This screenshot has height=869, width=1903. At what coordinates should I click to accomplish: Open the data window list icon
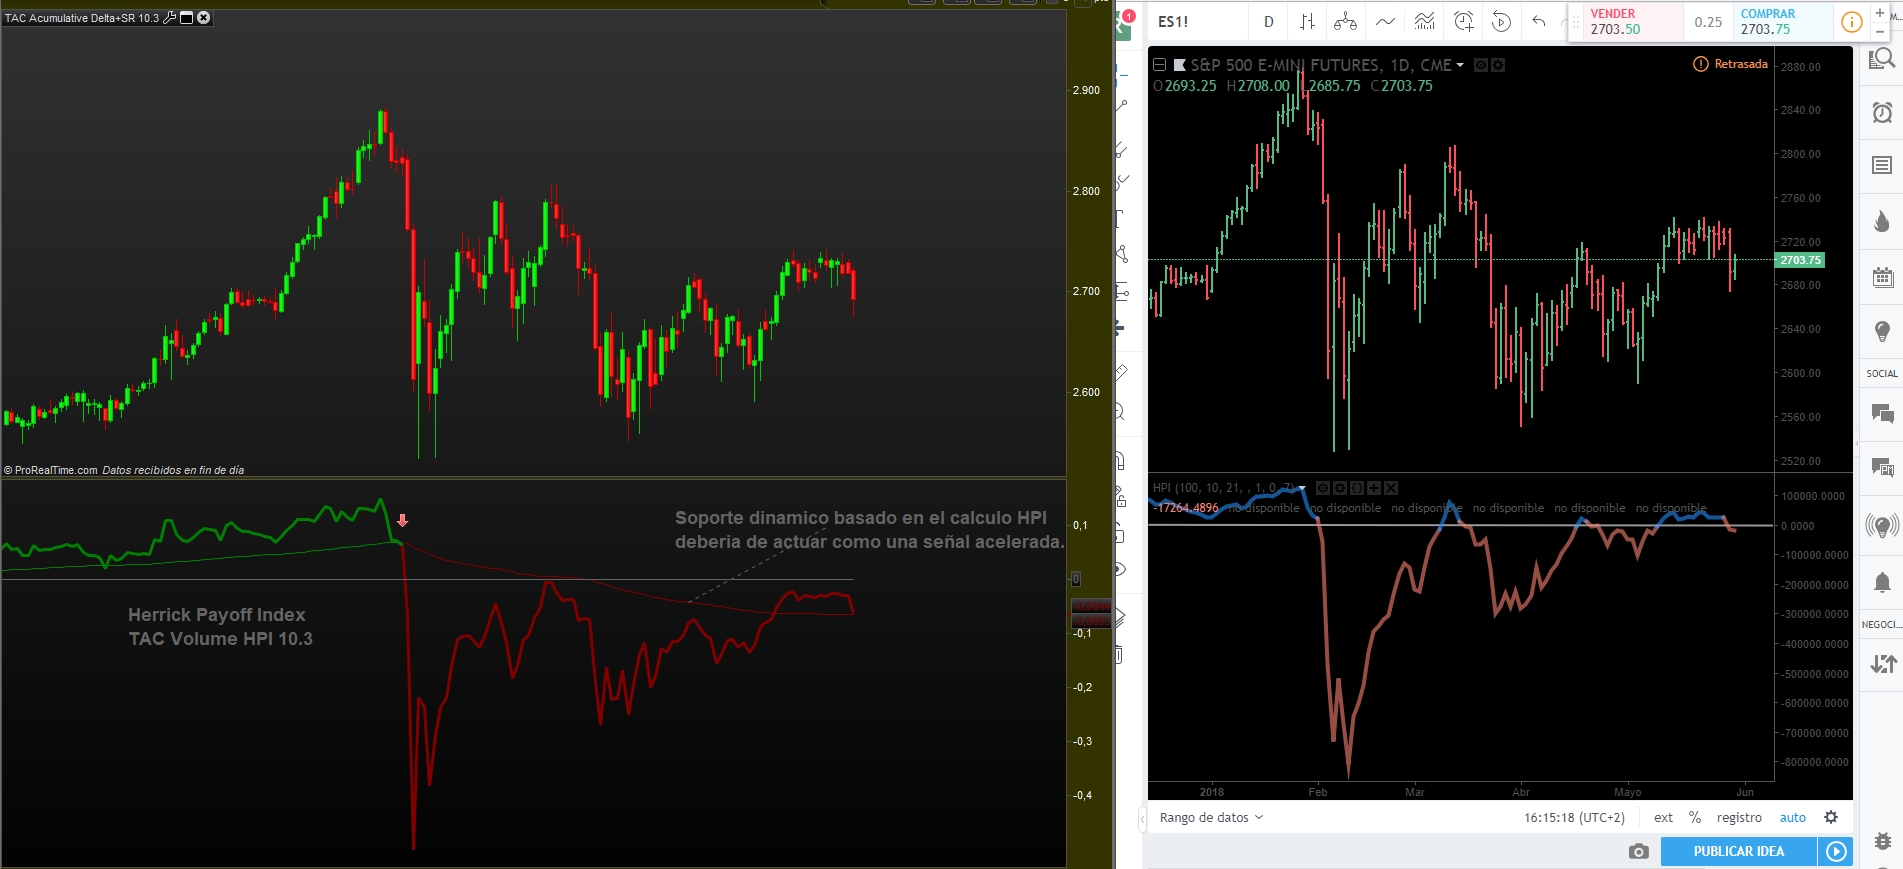[x=1882, y=165]
